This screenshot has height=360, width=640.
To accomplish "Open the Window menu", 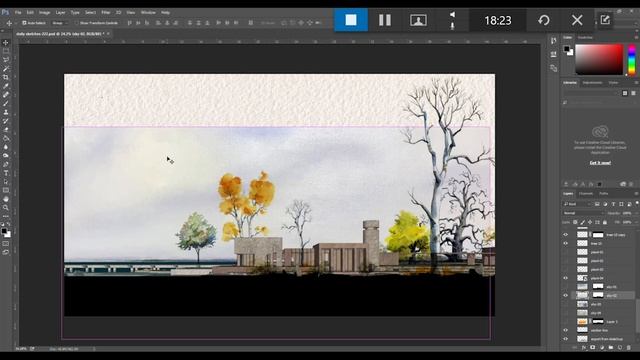I will [x=148, y=13].
